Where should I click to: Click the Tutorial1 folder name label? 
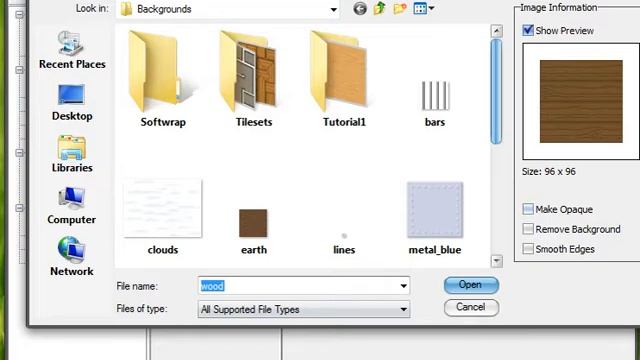click(344, 122)
